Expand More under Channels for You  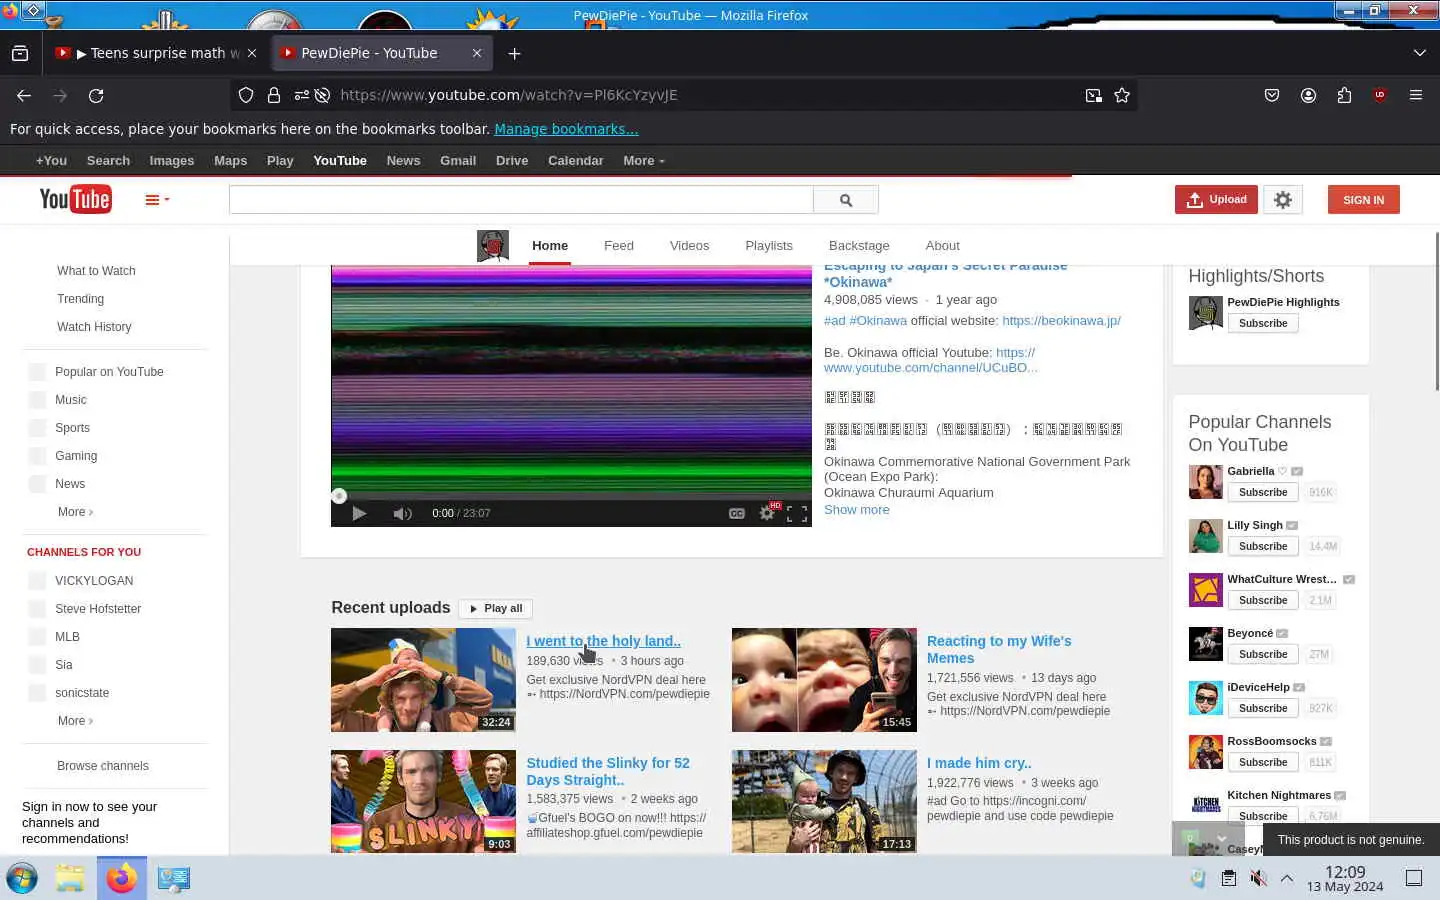point(75,721)
